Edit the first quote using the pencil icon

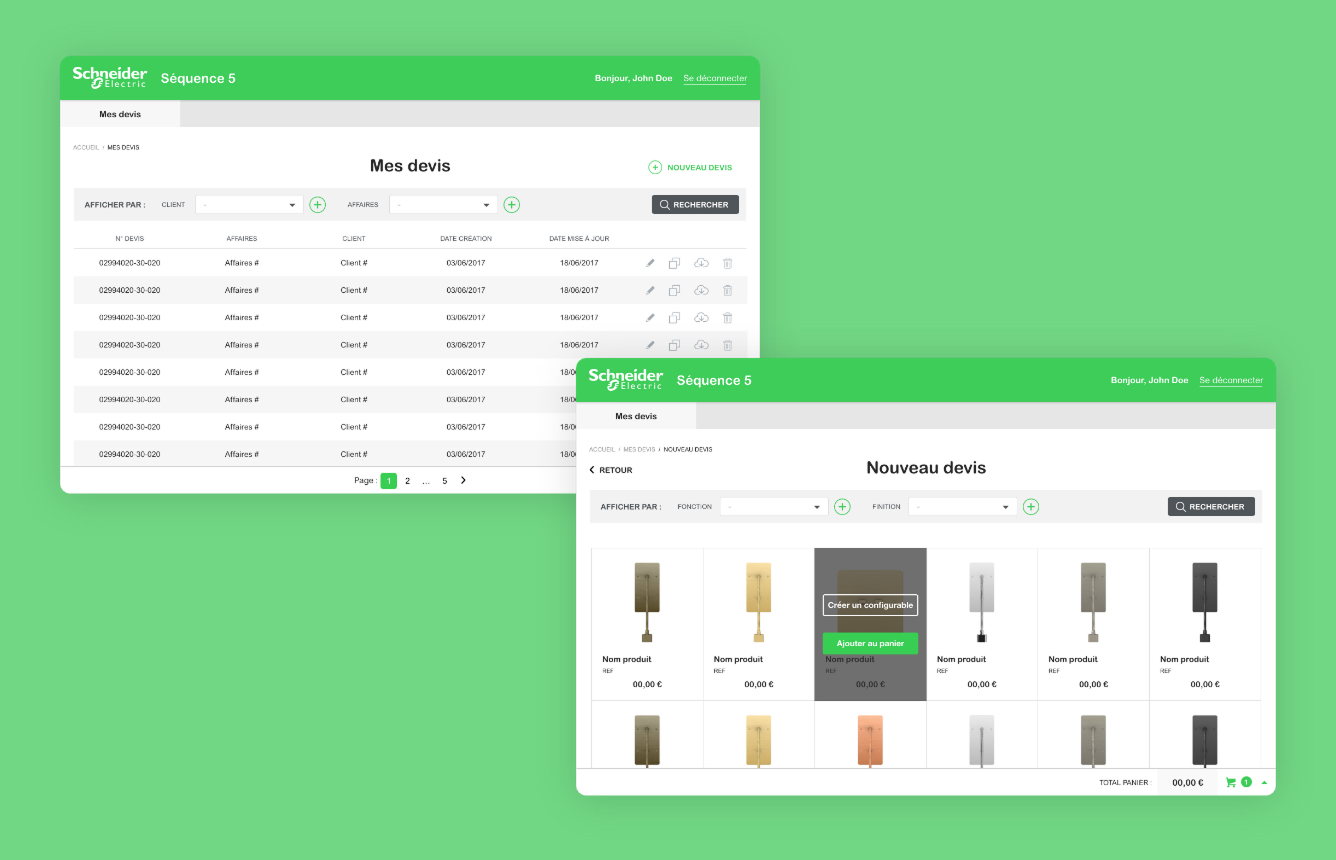(650, 263)
